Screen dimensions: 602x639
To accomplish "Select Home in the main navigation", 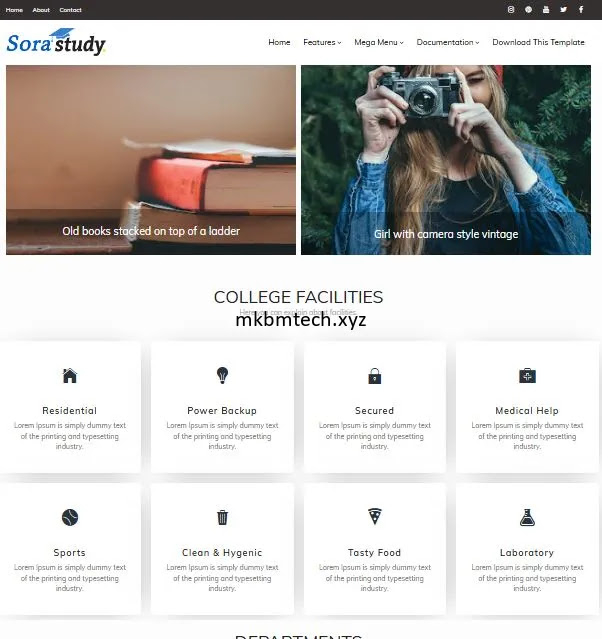I will (279, 42).
